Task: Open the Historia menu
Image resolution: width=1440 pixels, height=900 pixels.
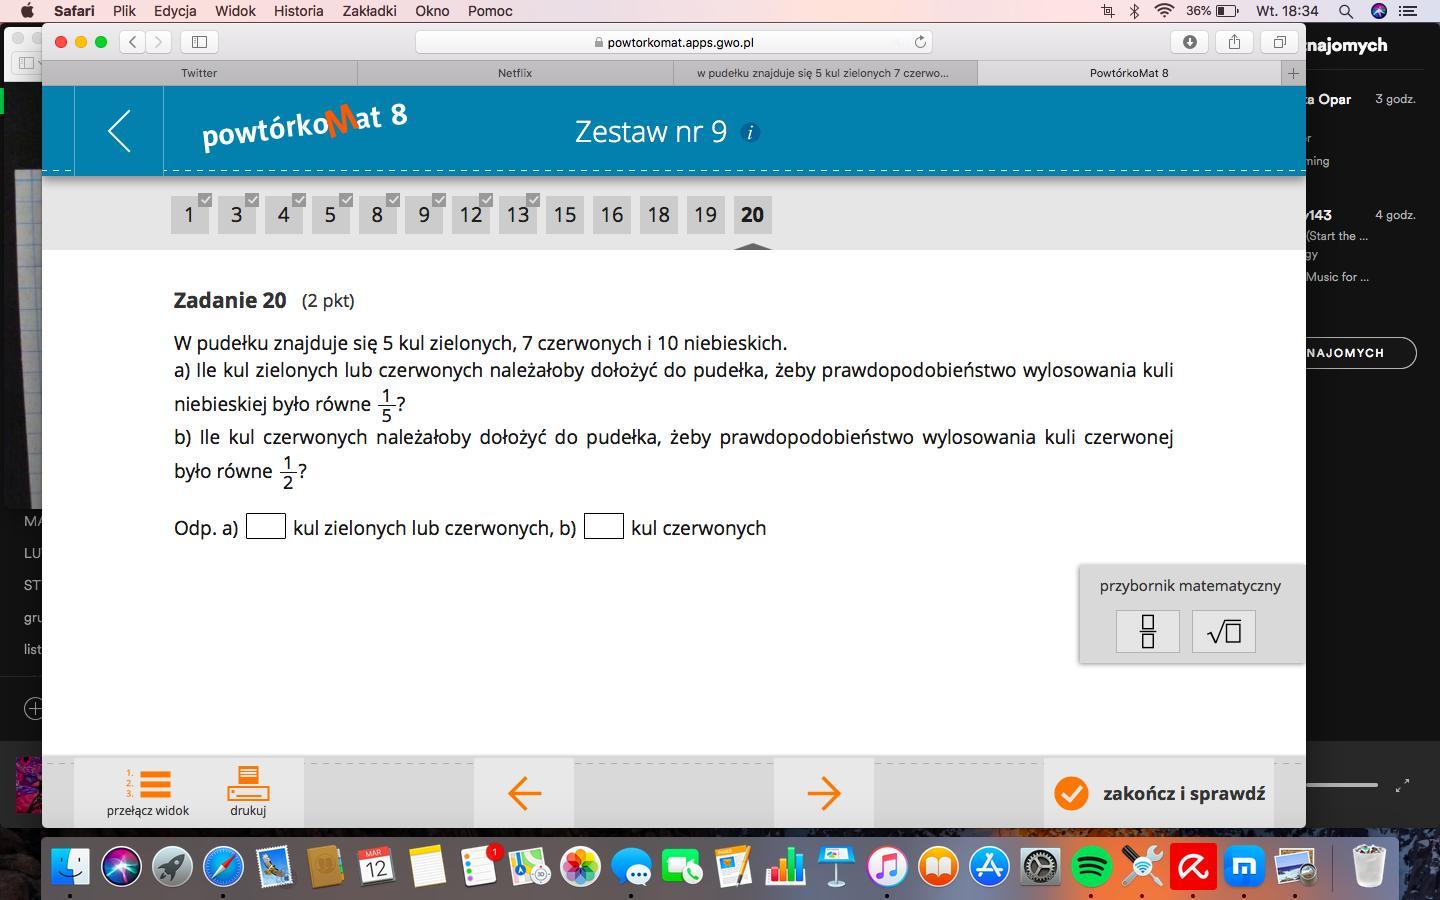Action: (x=298, y=11)
